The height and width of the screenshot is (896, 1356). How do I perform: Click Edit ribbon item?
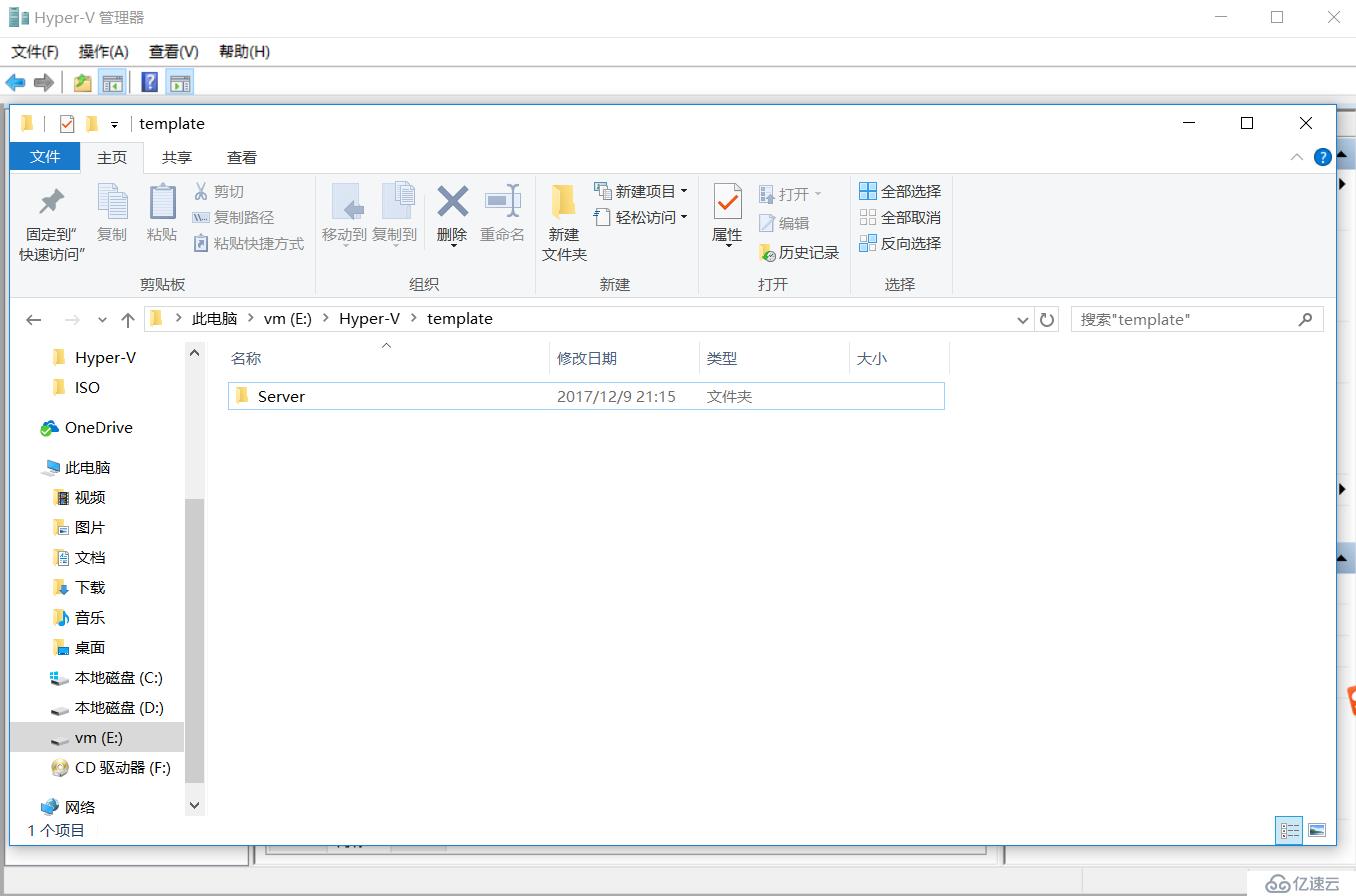click(x=784, y=223)
